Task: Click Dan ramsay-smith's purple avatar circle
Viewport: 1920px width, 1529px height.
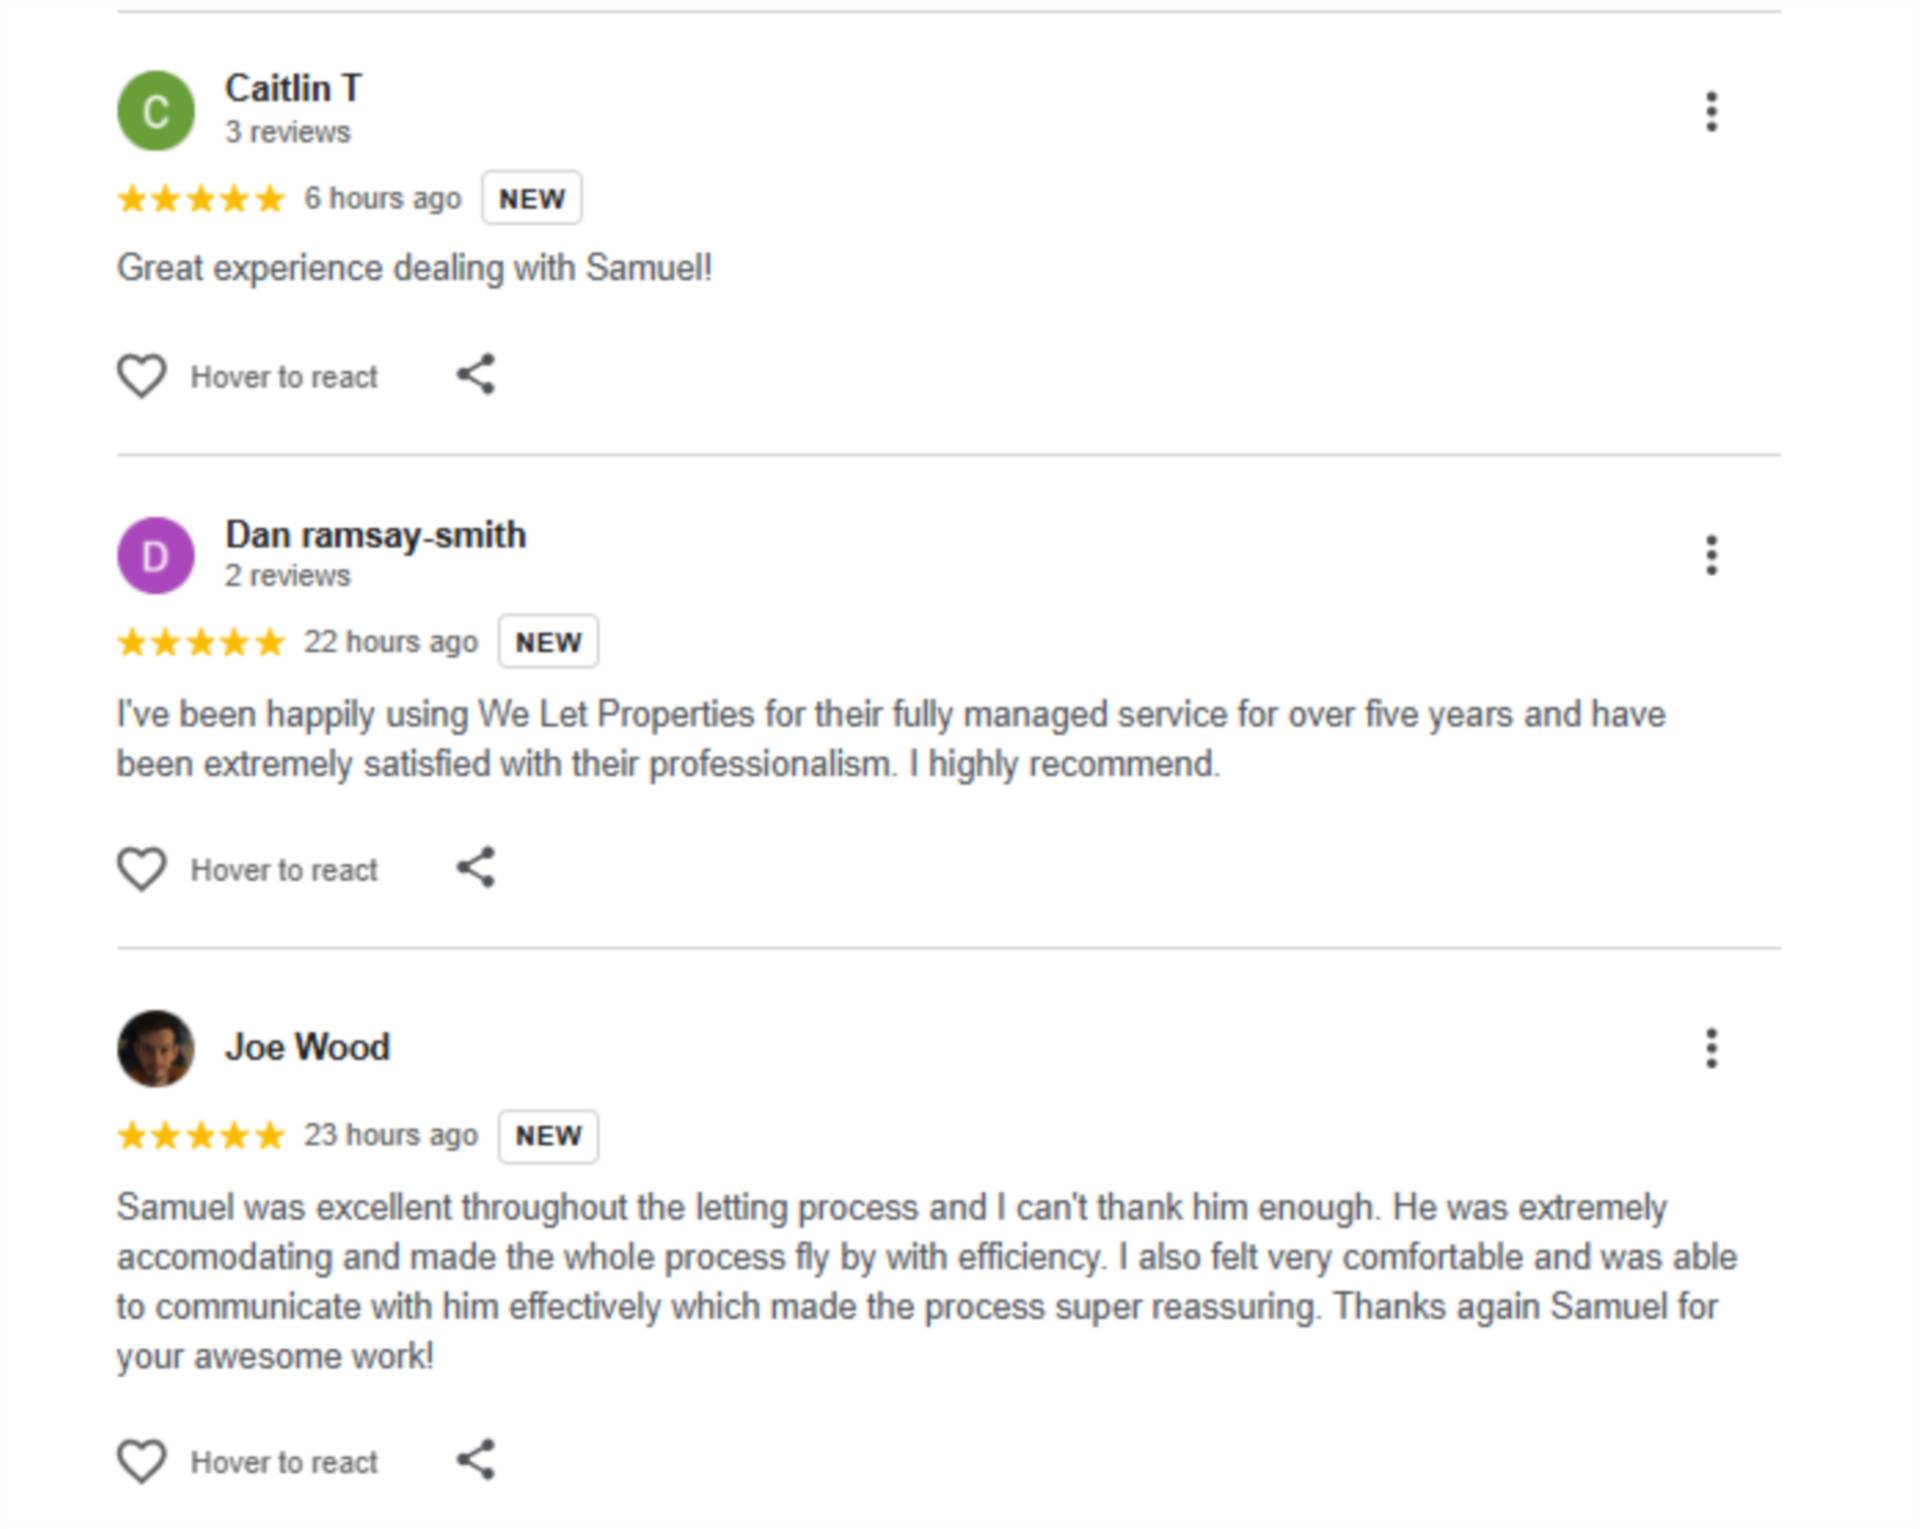Action: coord(156,555)
